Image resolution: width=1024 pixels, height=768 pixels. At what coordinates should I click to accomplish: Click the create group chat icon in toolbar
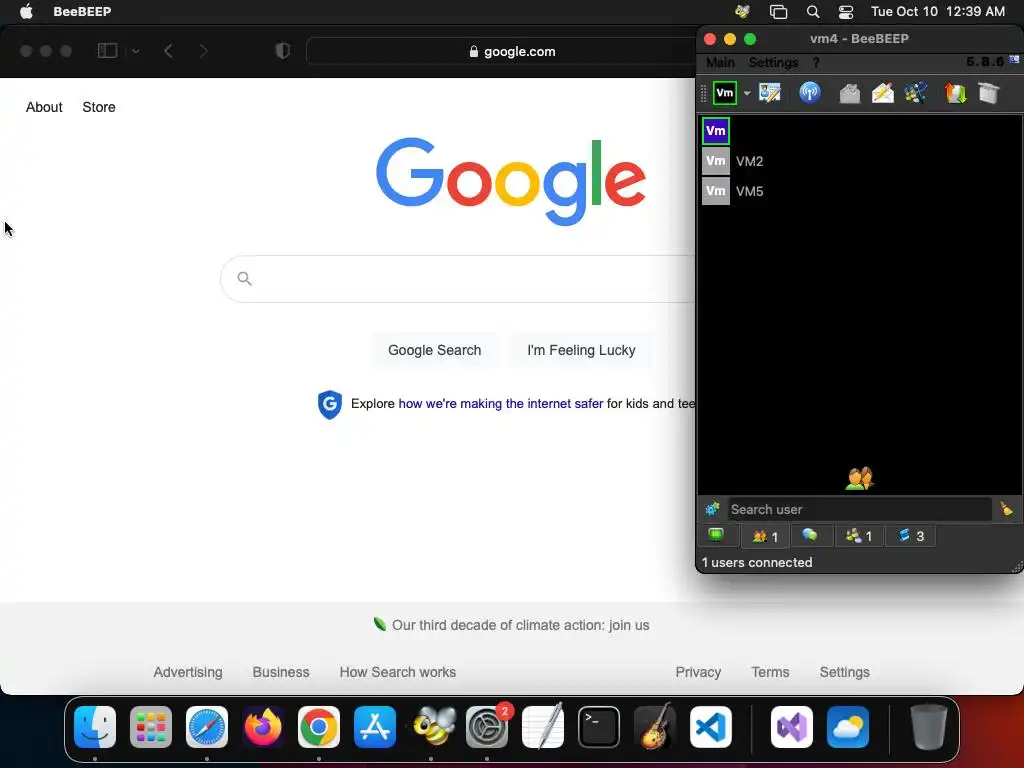click(x=916, y=93)
